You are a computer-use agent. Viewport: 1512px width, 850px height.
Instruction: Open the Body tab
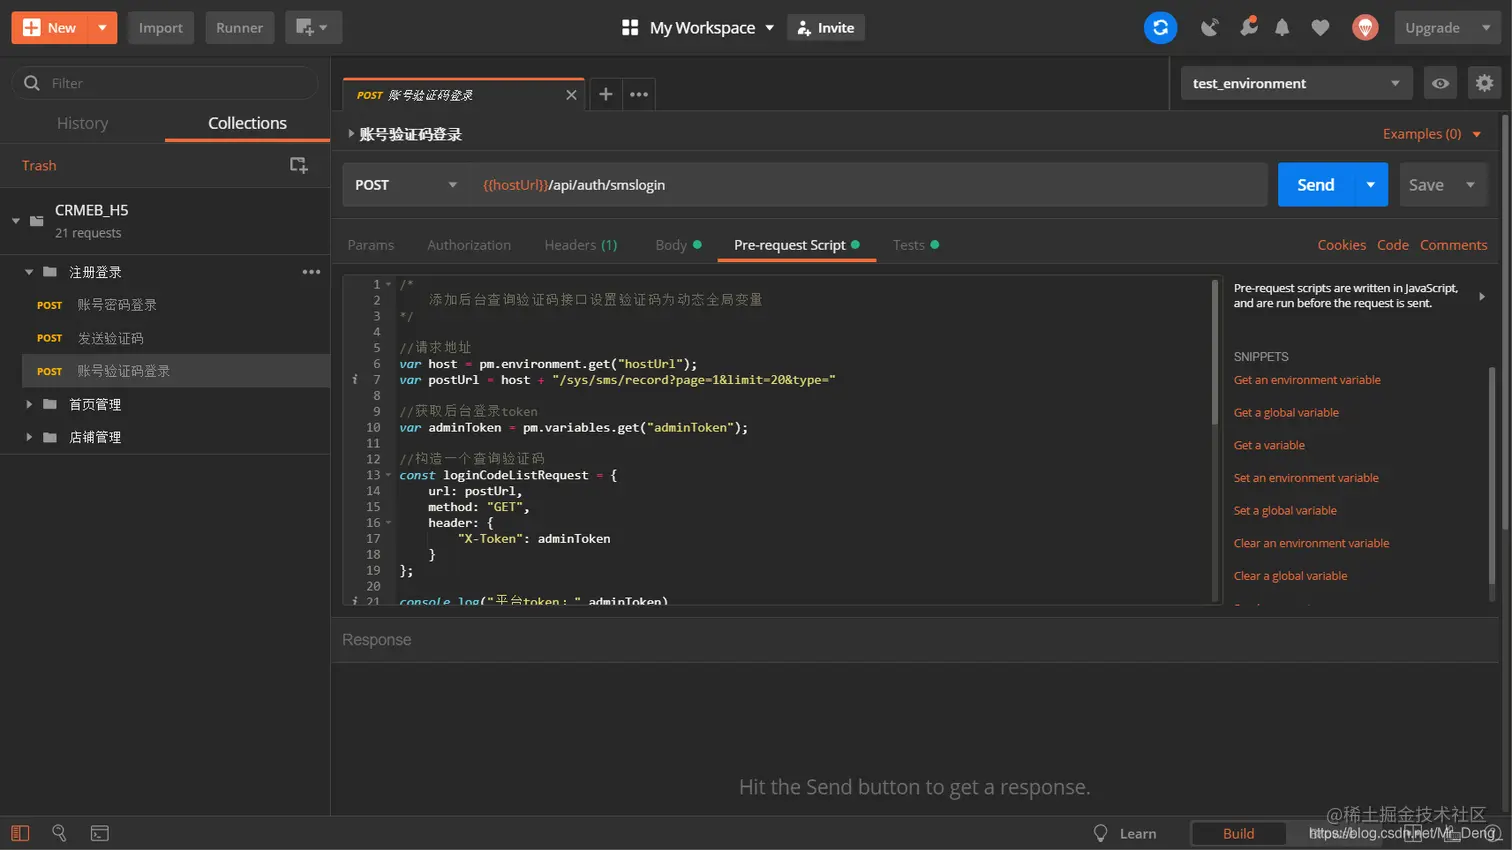click(678, 245)
